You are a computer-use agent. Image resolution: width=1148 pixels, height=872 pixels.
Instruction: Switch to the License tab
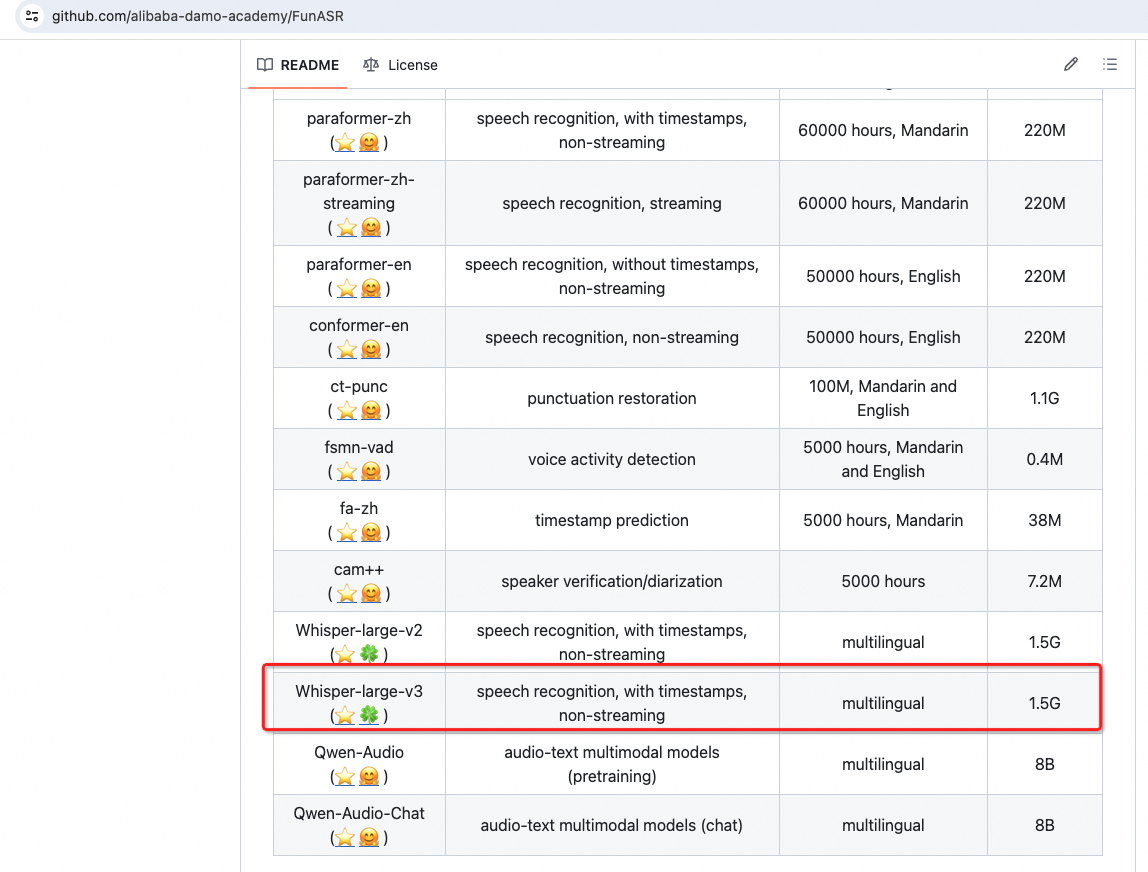pos(400,65)
